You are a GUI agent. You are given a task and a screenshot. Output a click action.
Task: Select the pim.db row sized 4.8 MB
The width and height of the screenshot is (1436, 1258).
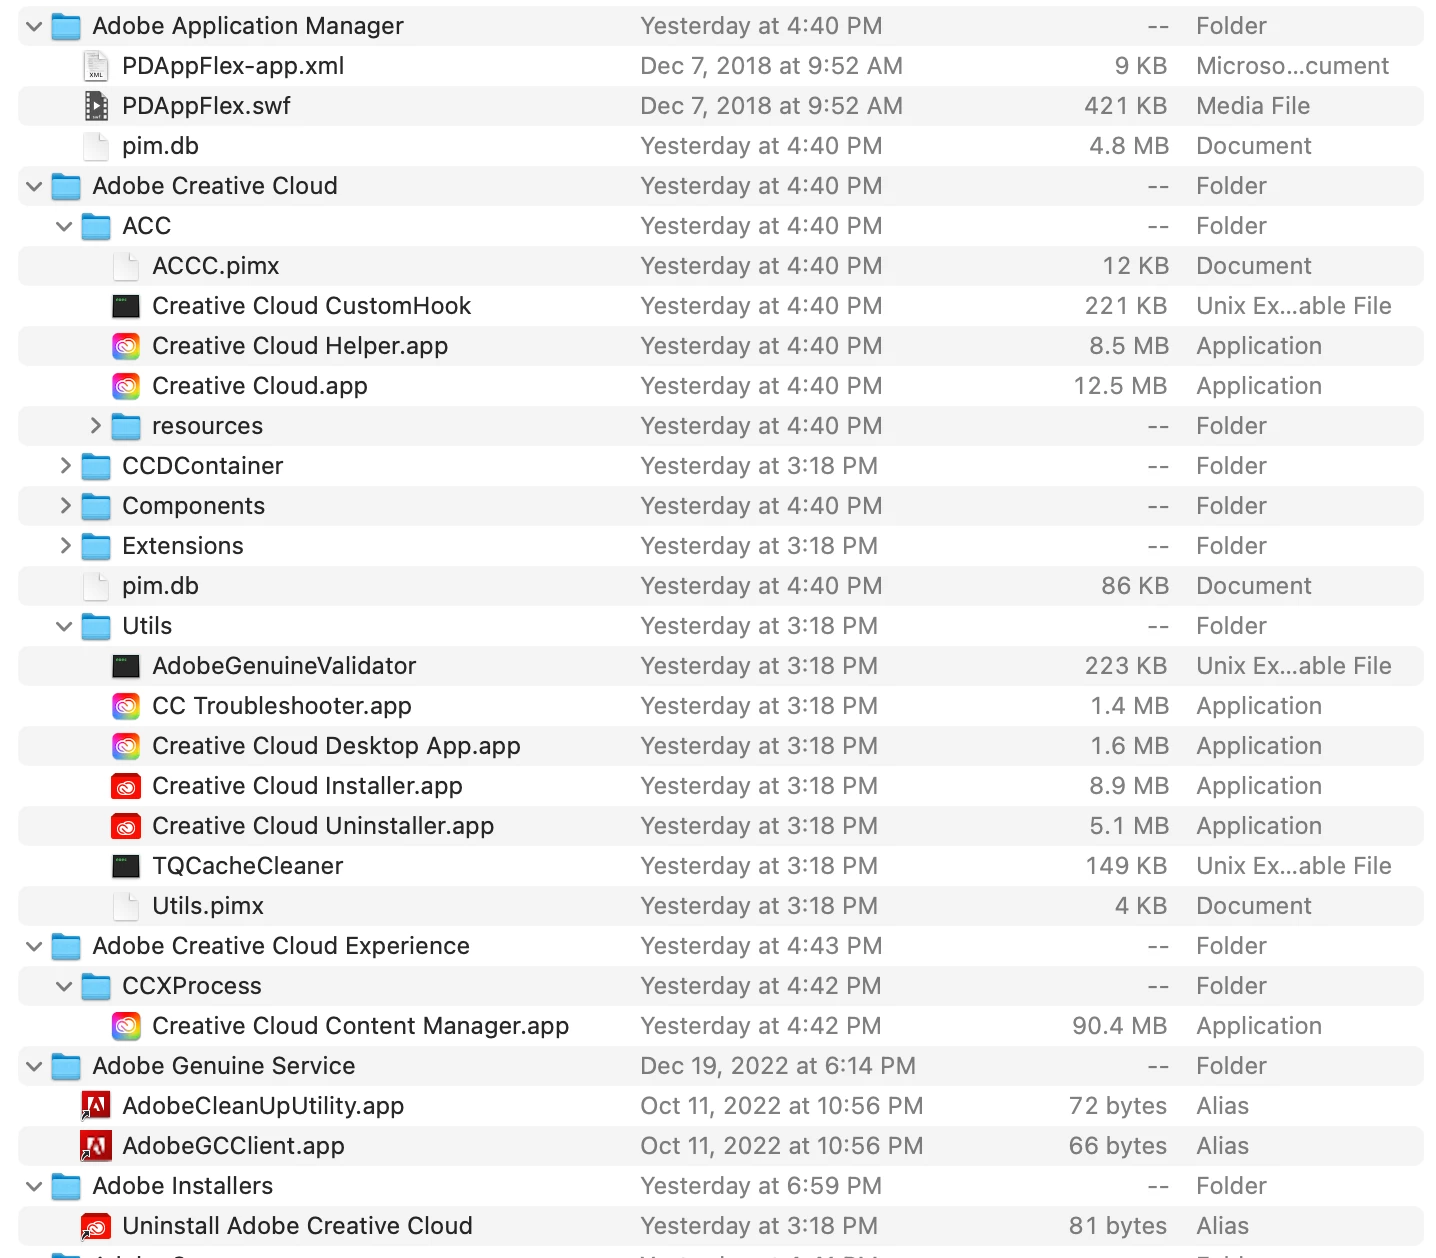coord(721,146)
